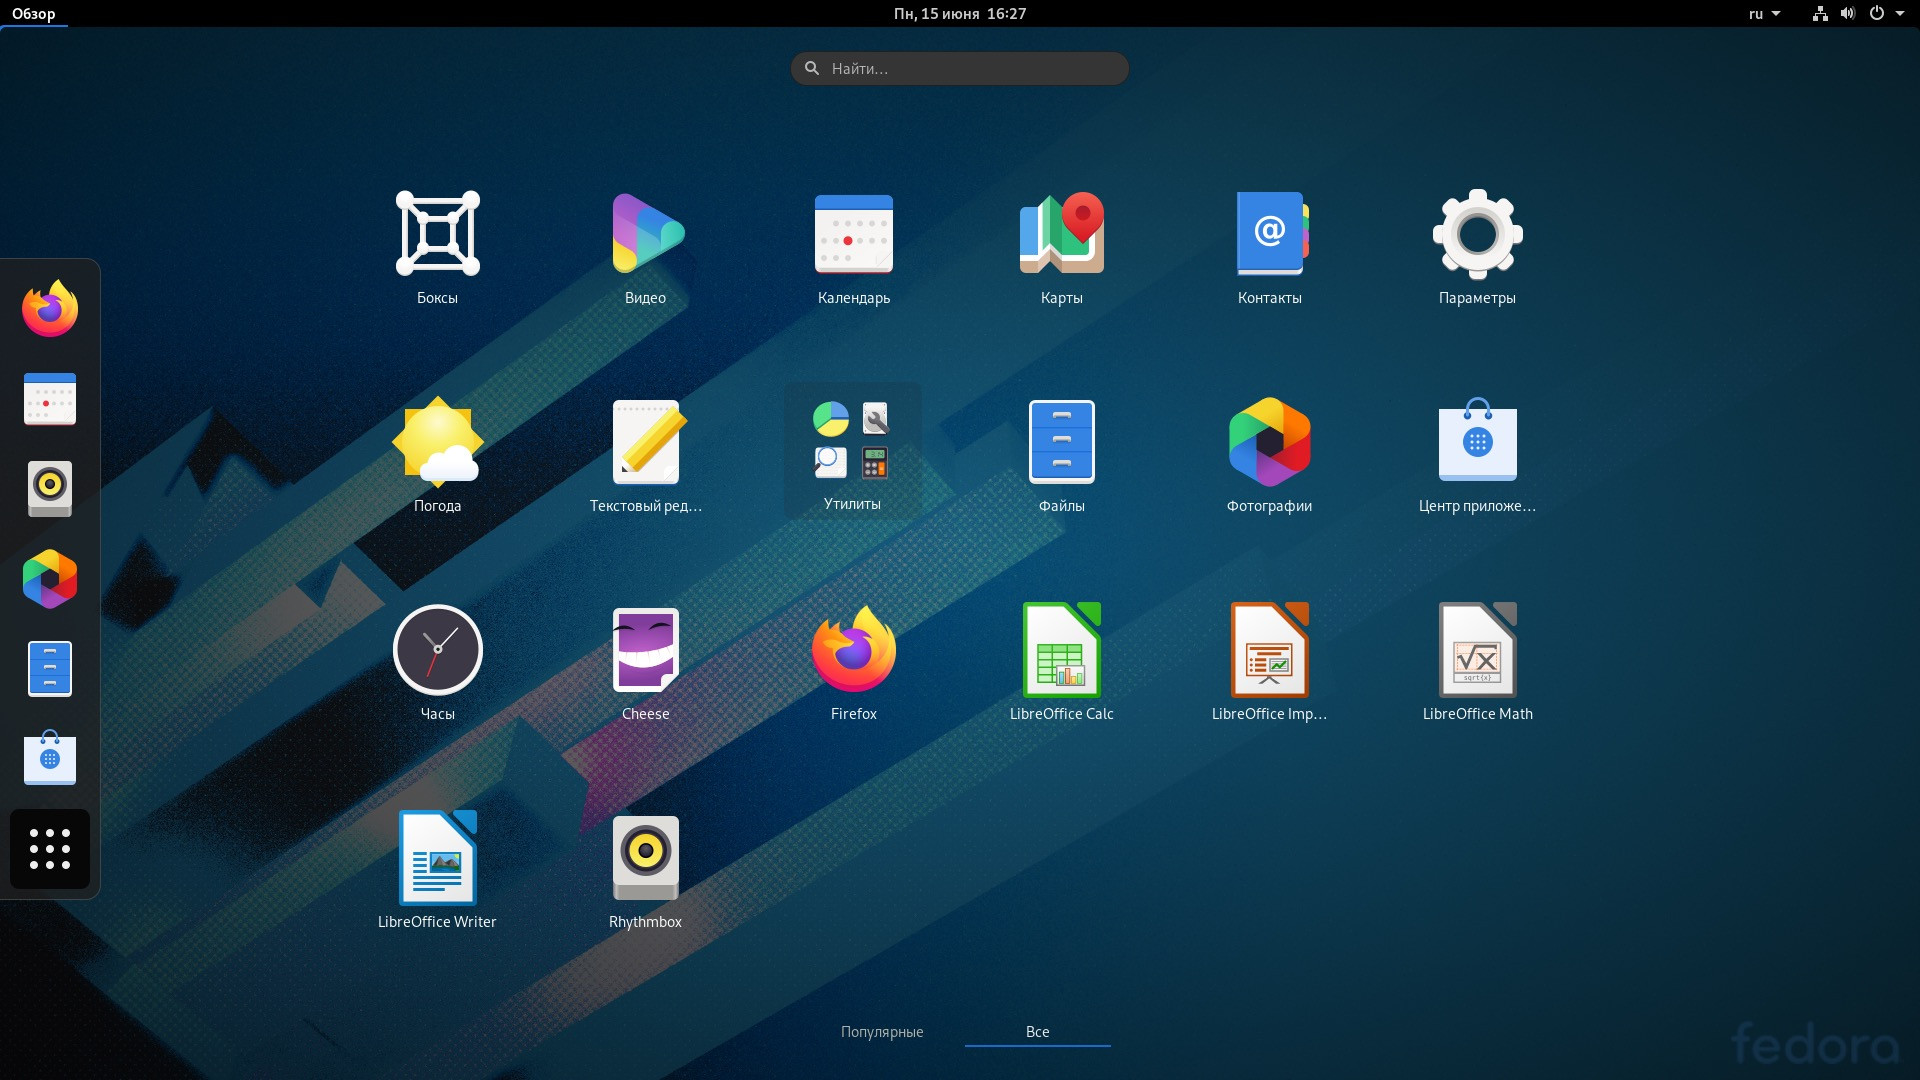Select the Все tab

tap(1038, 1032)
